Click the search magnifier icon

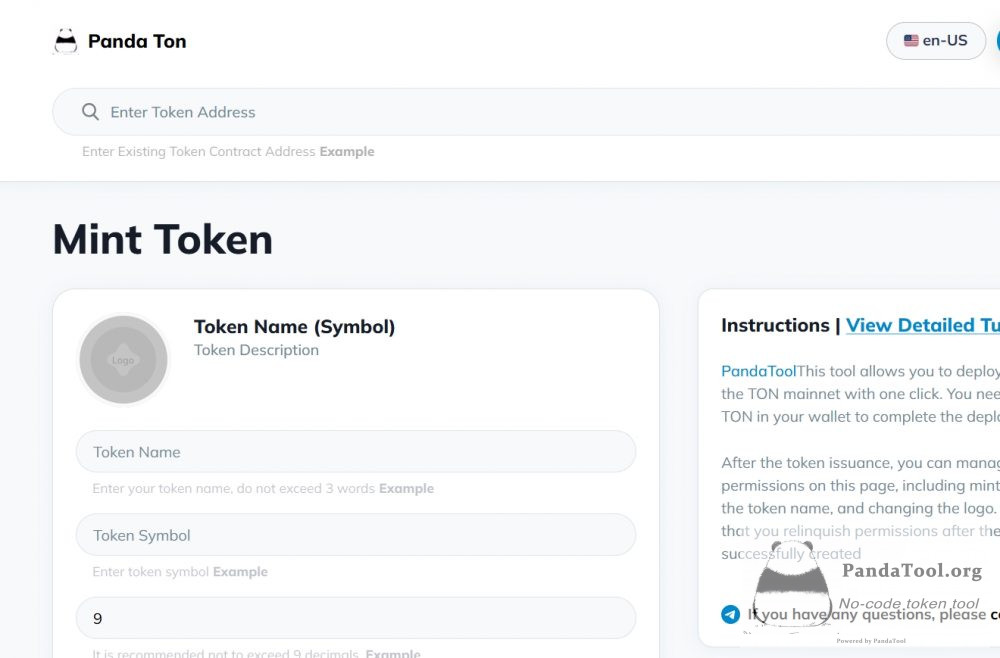91,112
